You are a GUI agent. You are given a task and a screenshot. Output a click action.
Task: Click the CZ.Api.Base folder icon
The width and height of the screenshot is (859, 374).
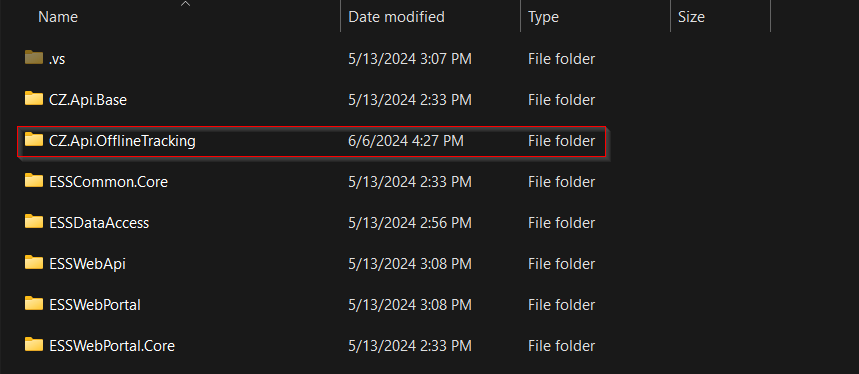coord(34,99)
